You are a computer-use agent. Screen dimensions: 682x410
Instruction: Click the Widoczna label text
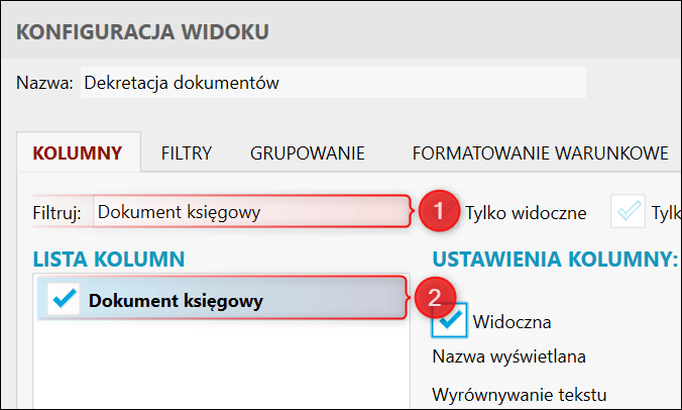coord(512,322)
